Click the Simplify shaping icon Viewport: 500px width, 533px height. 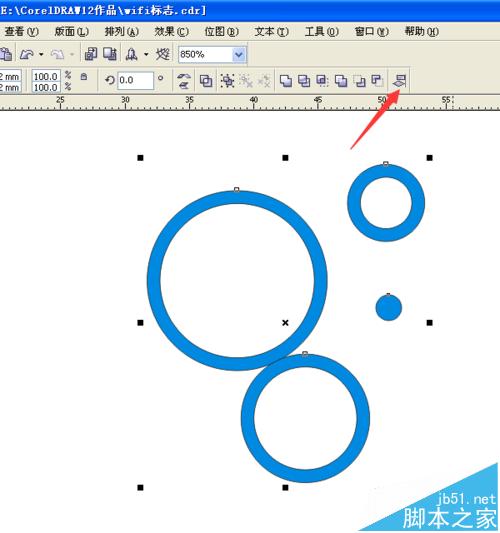[341, 81]
